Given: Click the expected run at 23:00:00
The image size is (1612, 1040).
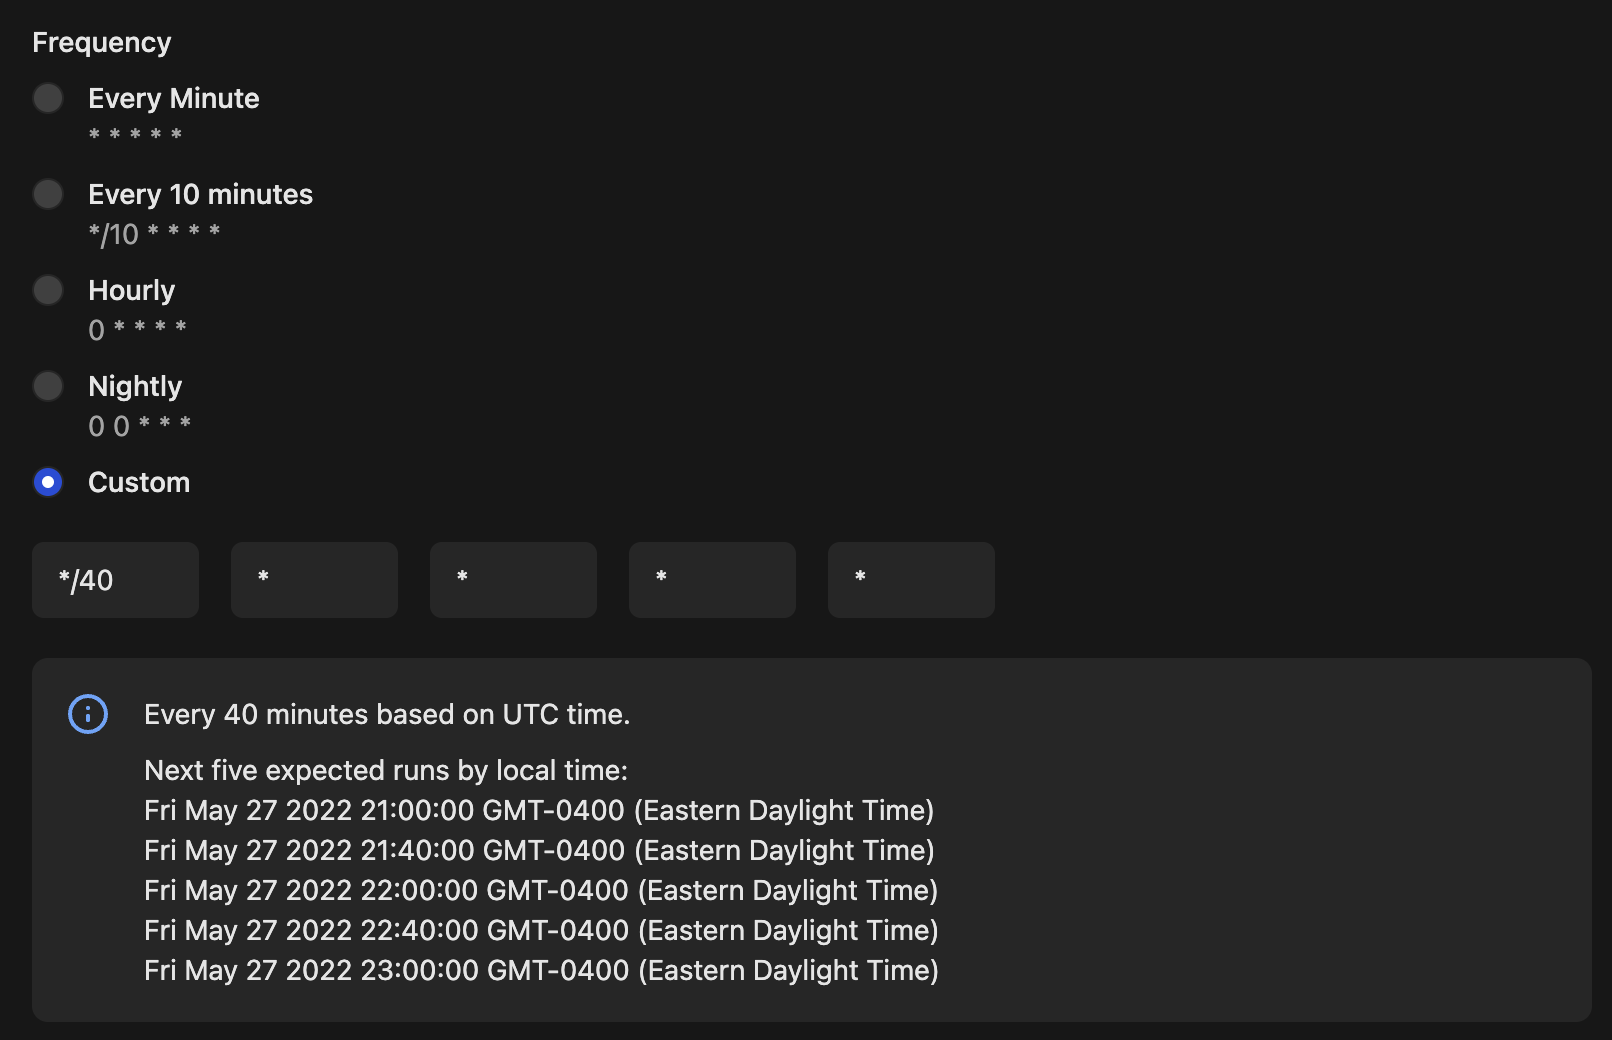Looking at the screenshot, I should coord(541,970).
